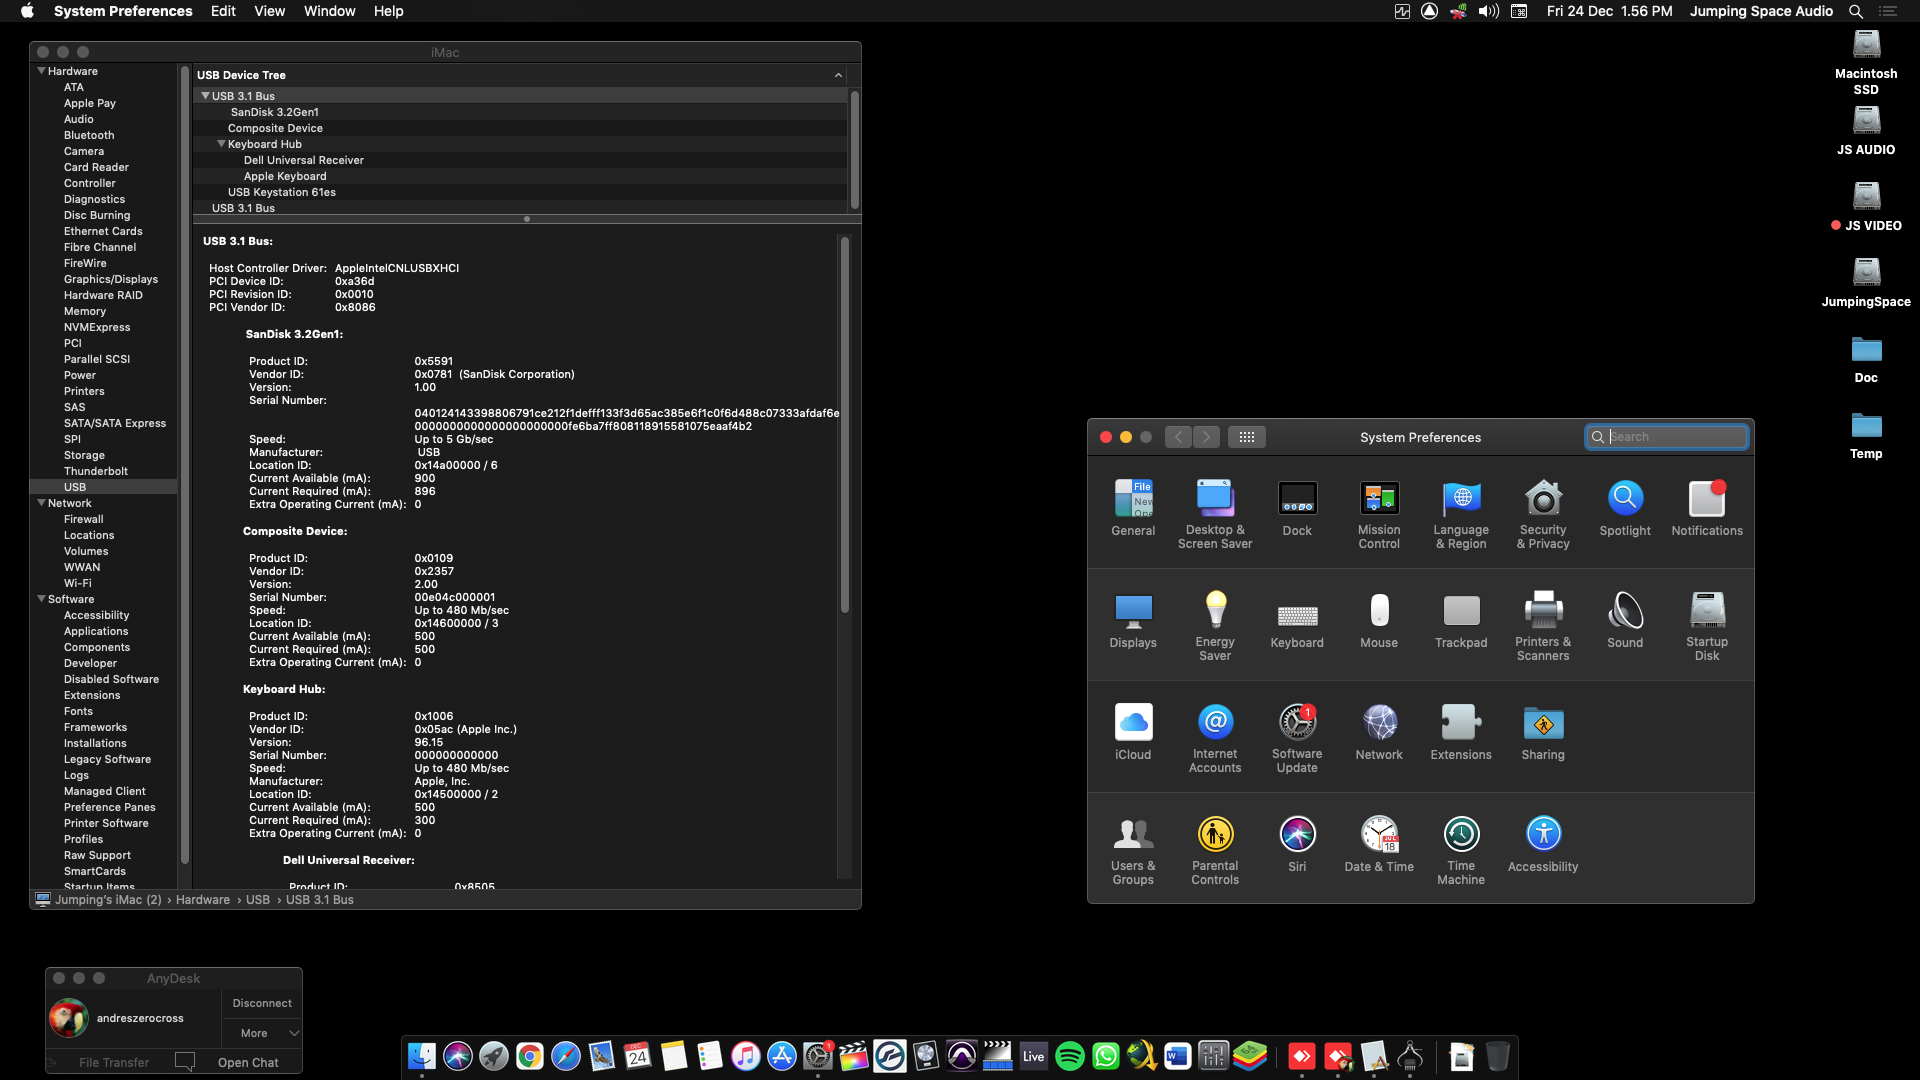Click Open Chat in AnyDesk
The height and width of the screenshot is (1080, 1920).
point(248,1062)
